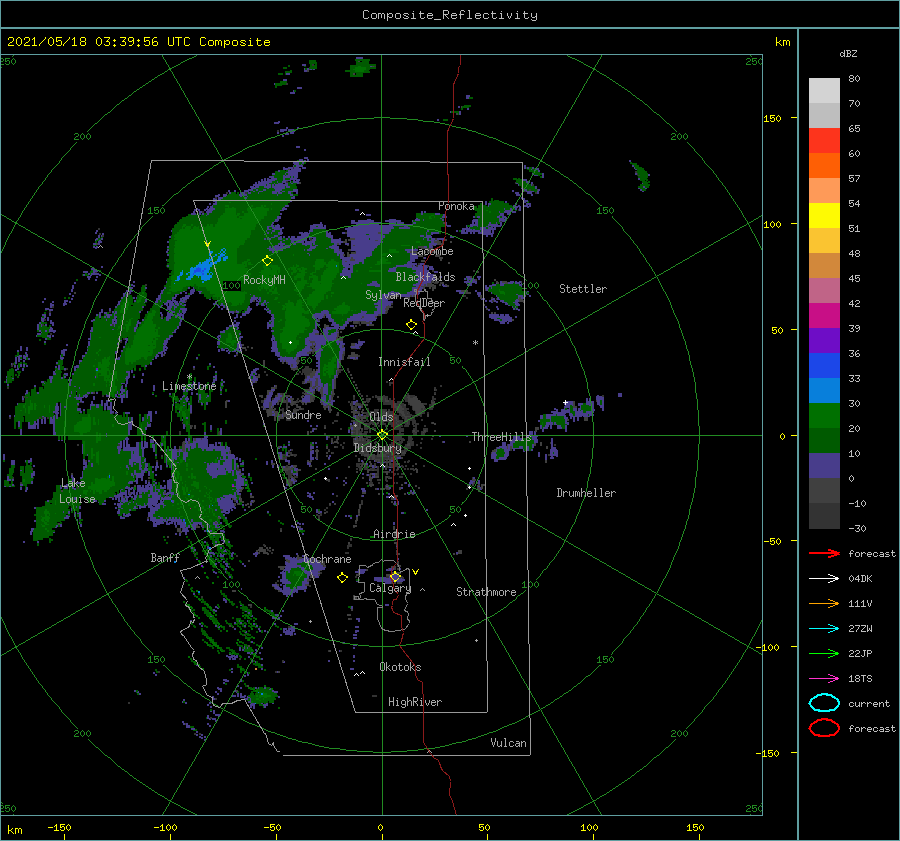Pick the light-blue 30–33 dBZ color swatch

pos(824,390)
